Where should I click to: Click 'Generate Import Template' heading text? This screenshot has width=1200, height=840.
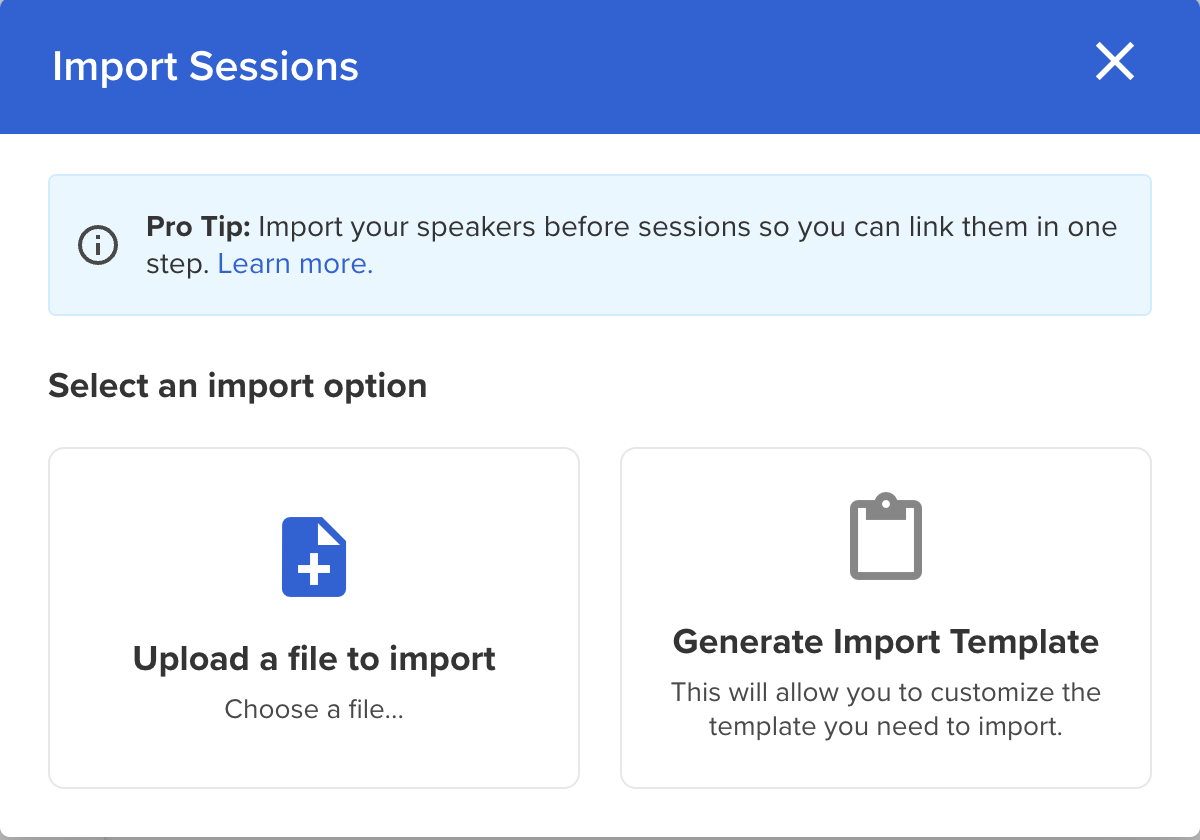[886, 642]
